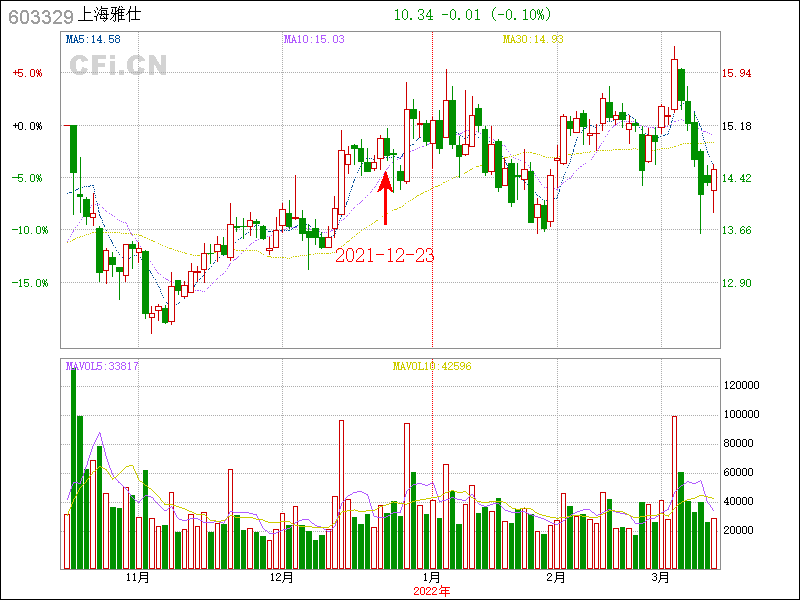Viewport: 800px width, 600px height.
Task: Click the 12月 month label
Action: pos(282,578)
